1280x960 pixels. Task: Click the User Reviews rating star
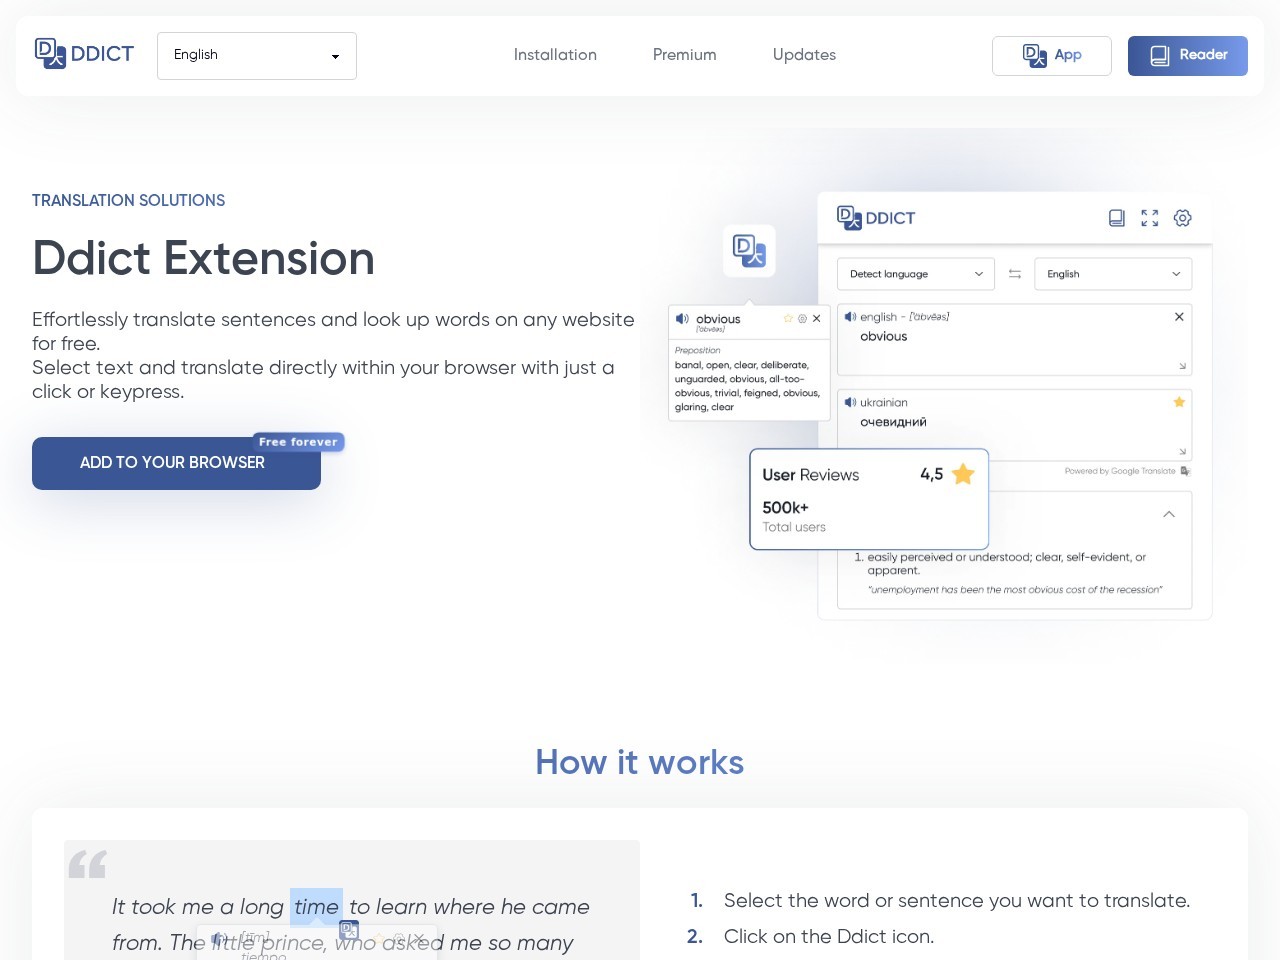click(963, 474)
